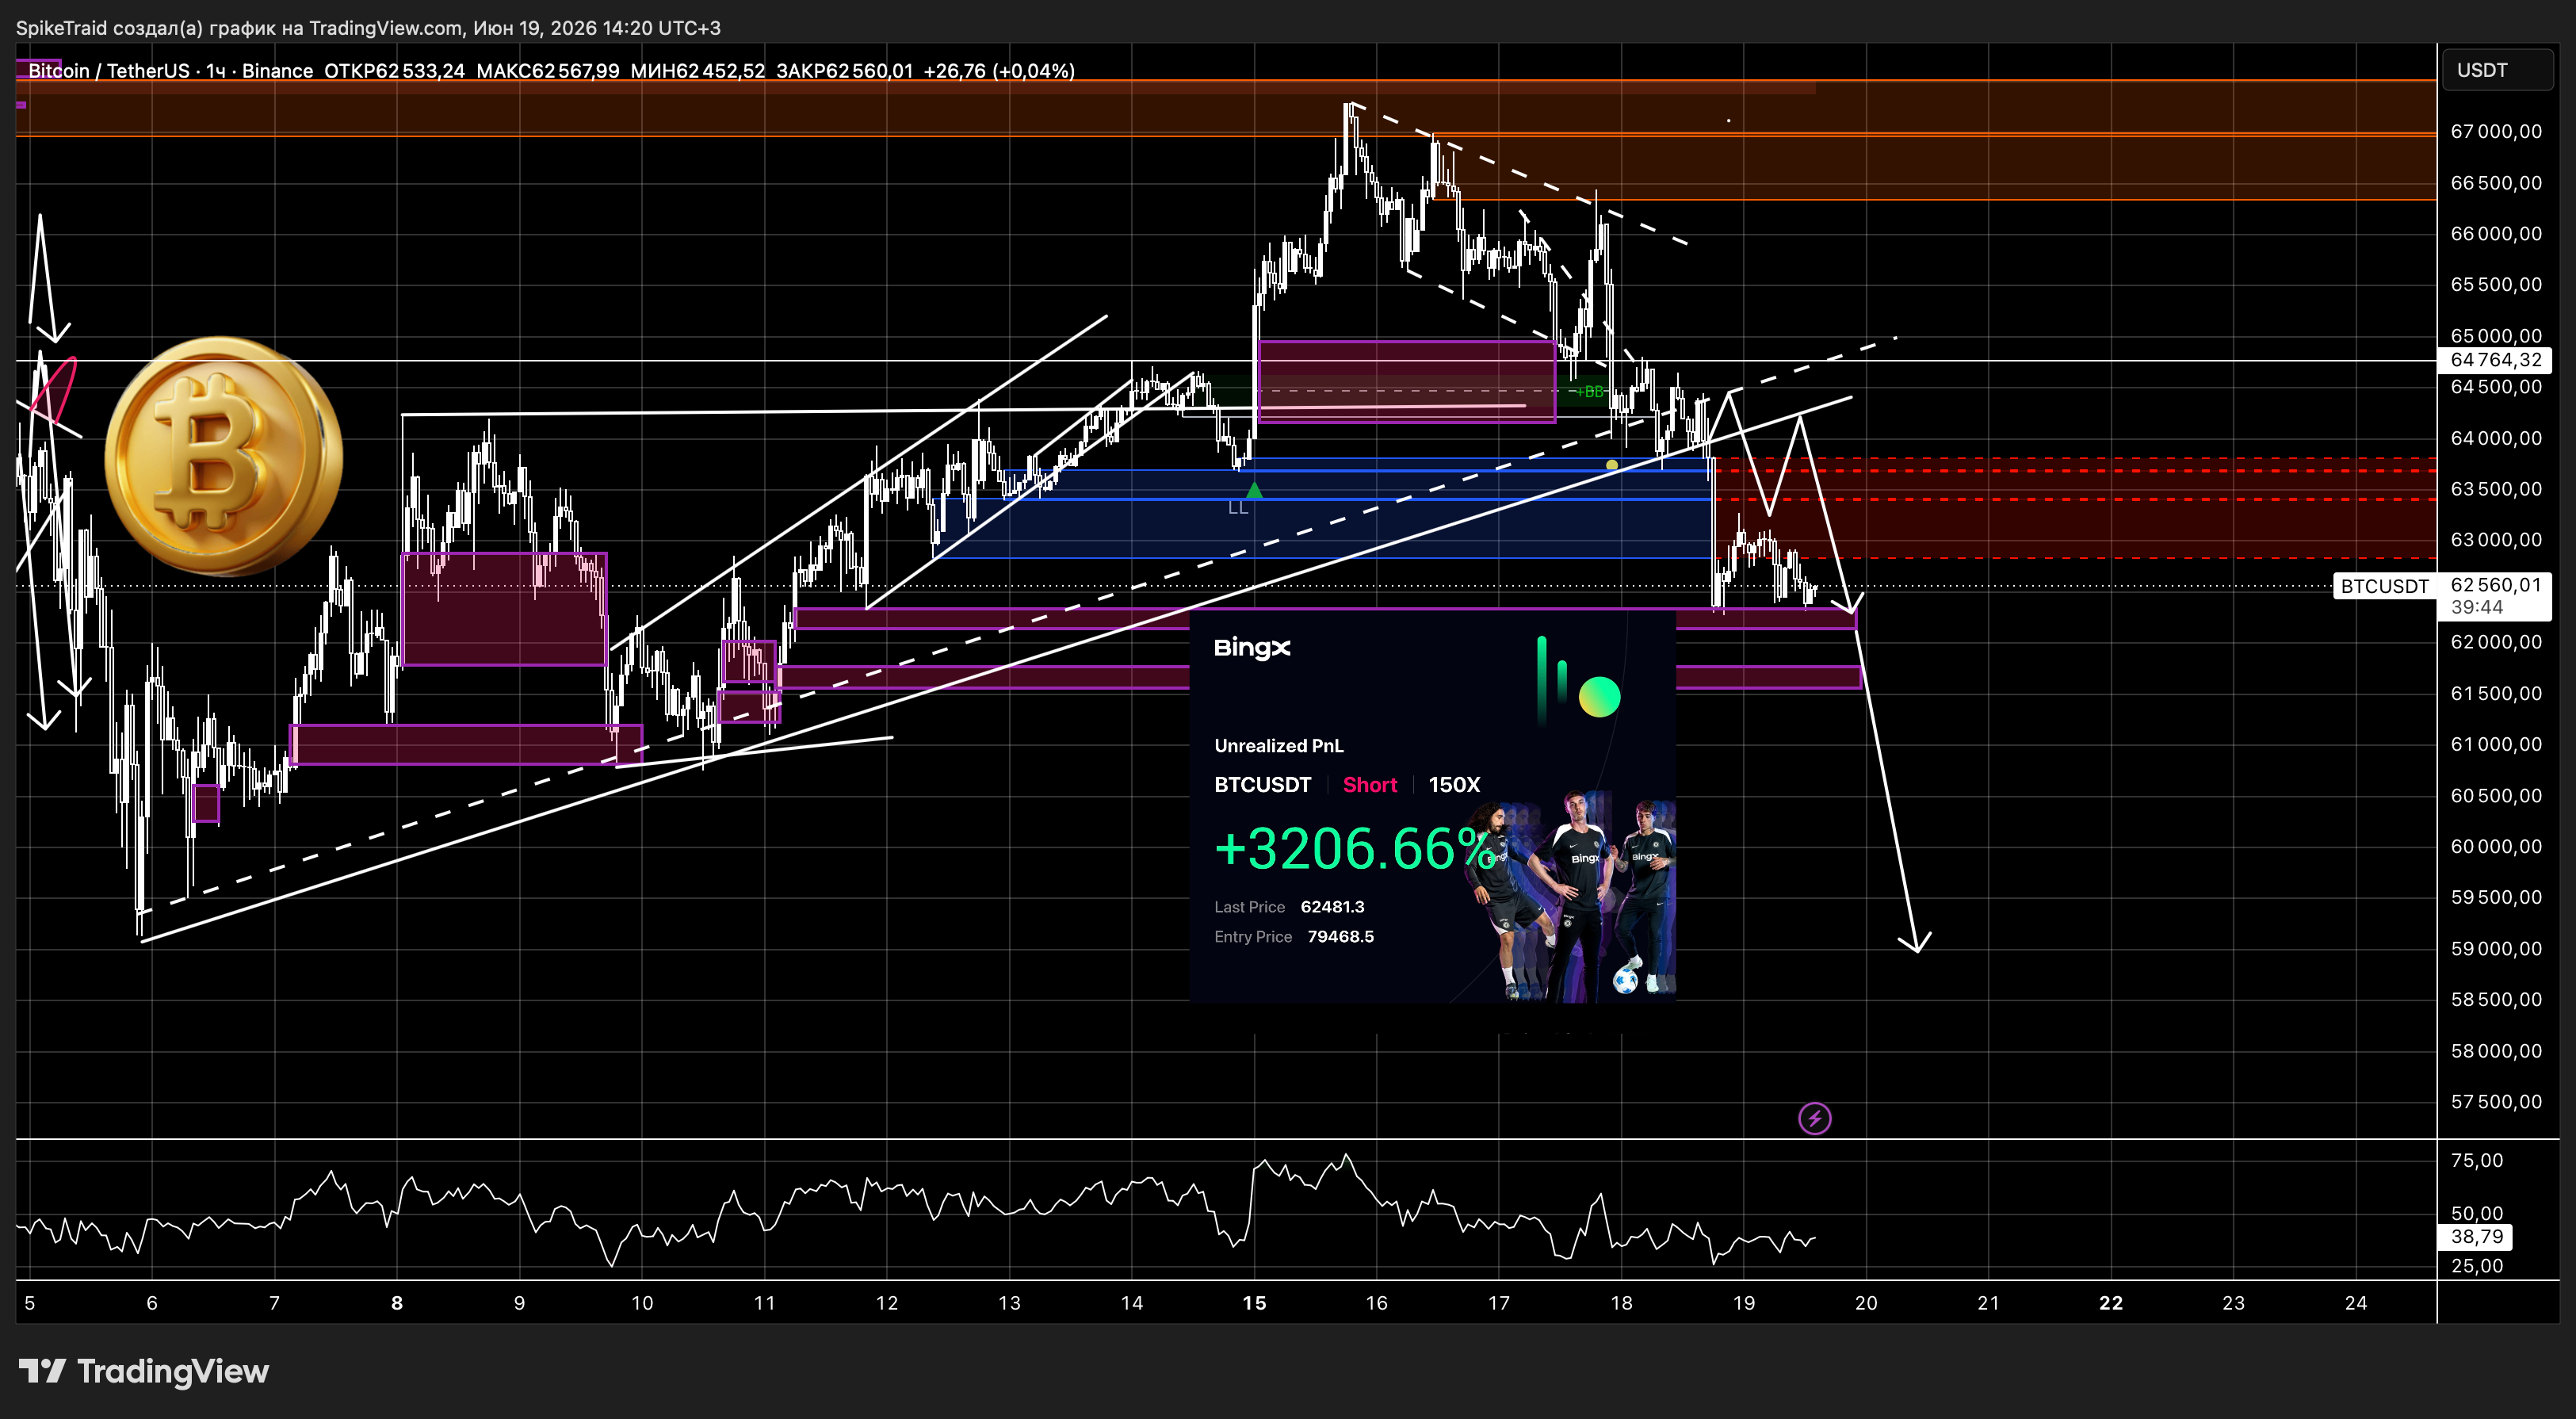Click the '25,00' RSI scale label

pos(2477,1266)
